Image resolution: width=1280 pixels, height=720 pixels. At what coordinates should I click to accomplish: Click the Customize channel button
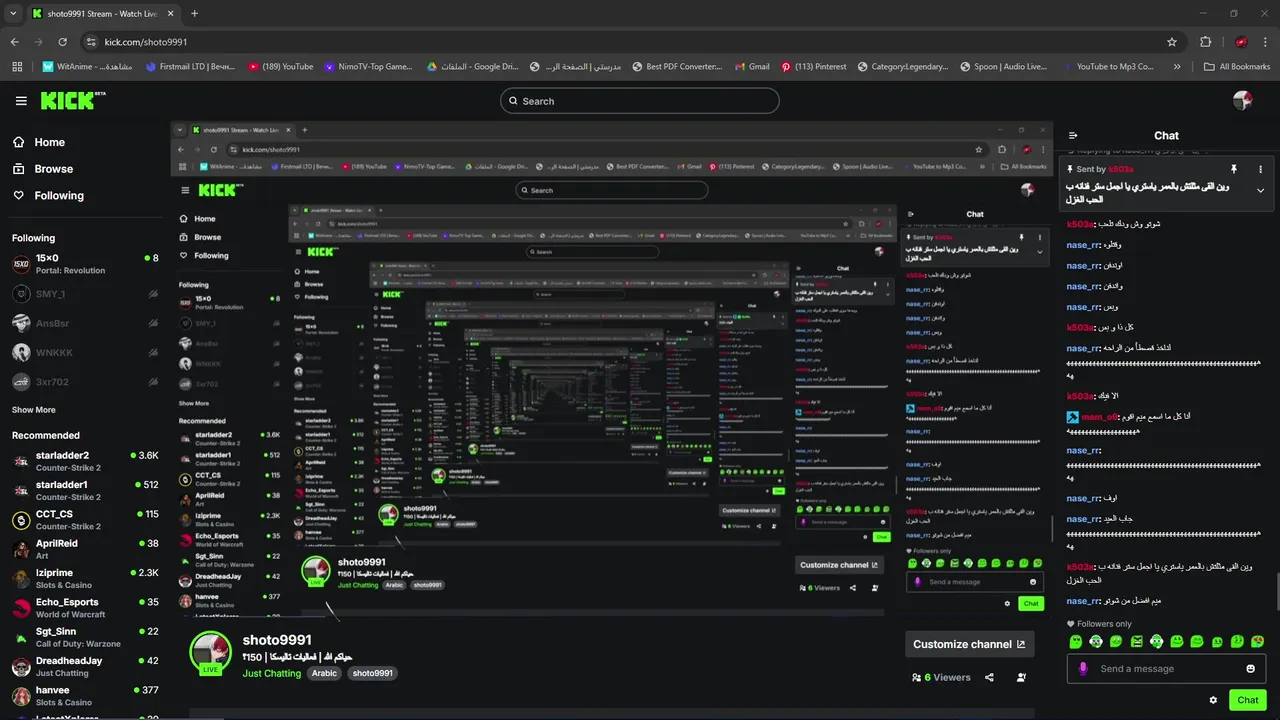point(969,644)
